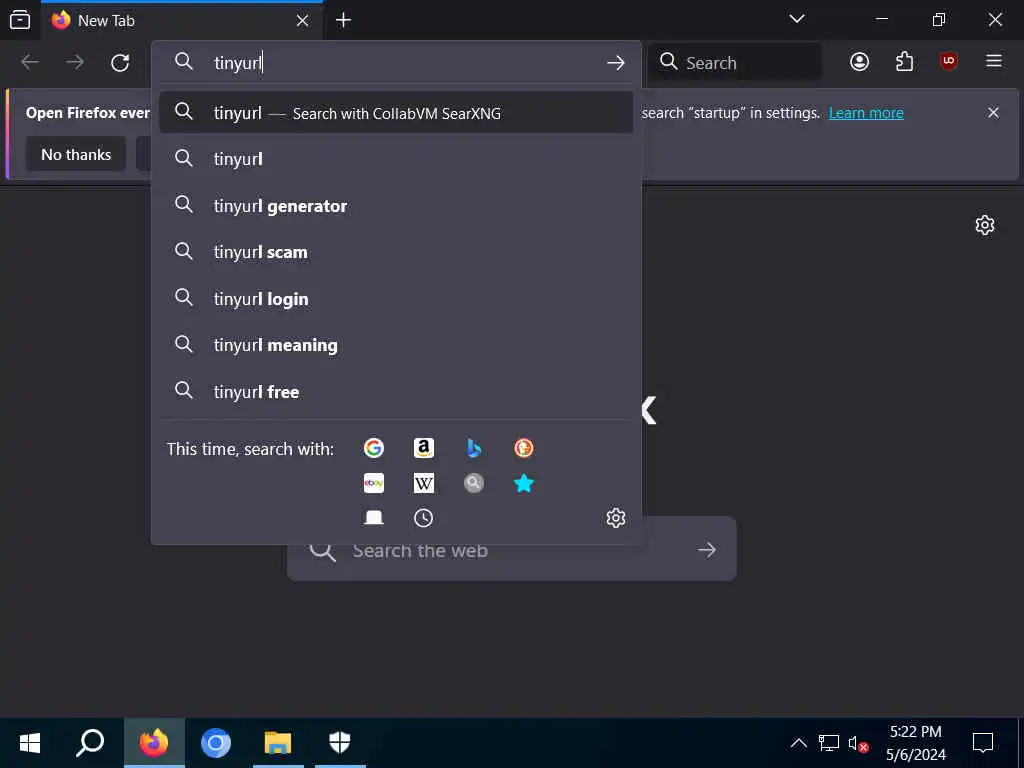Open the Learn more link

(x=866, y=113)
